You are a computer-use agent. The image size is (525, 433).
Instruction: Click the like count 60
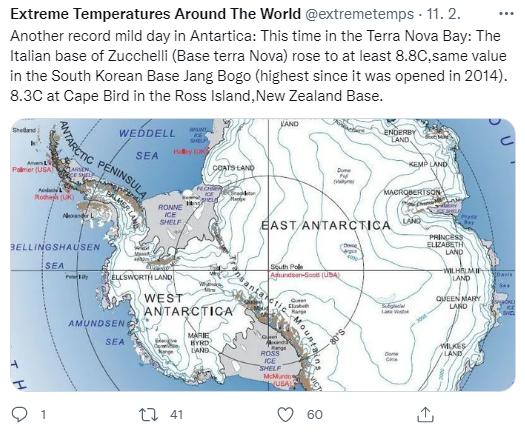tap(314, 415)
